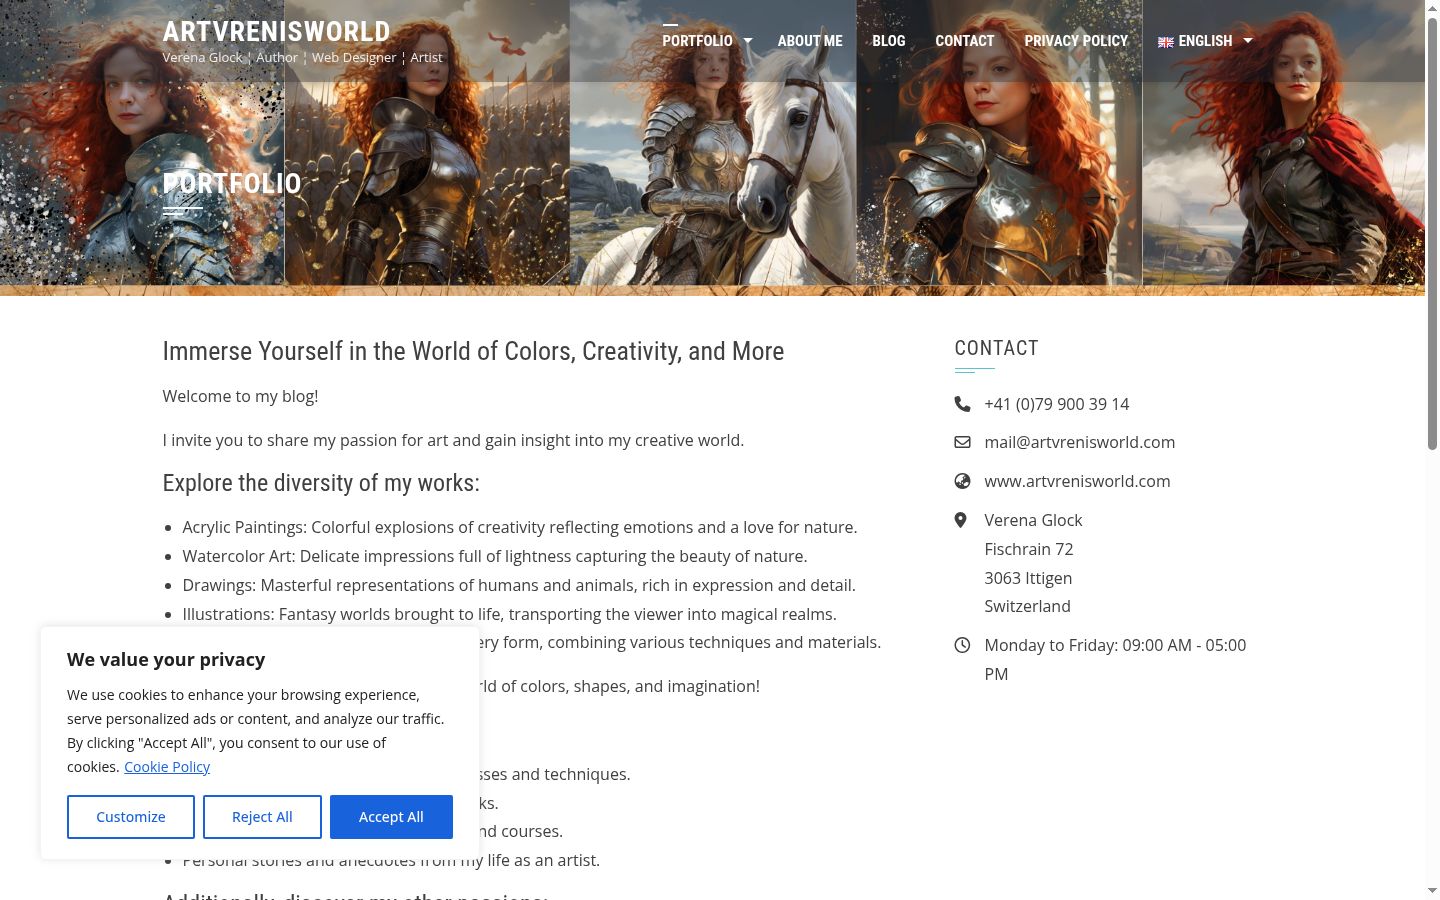This screenshot has width=1440, height=900.
Task: Click the envelope email icon
Action: click(x=962, y=442)
